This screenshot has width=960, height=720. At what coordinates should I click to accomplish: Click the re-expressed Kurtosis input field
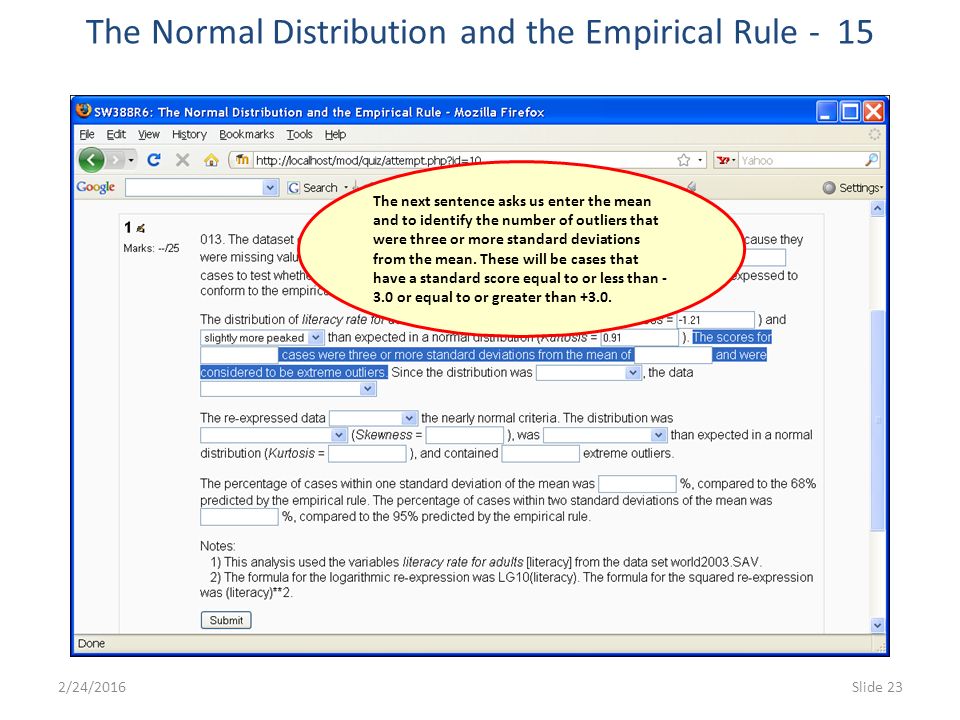pos(367,454)
